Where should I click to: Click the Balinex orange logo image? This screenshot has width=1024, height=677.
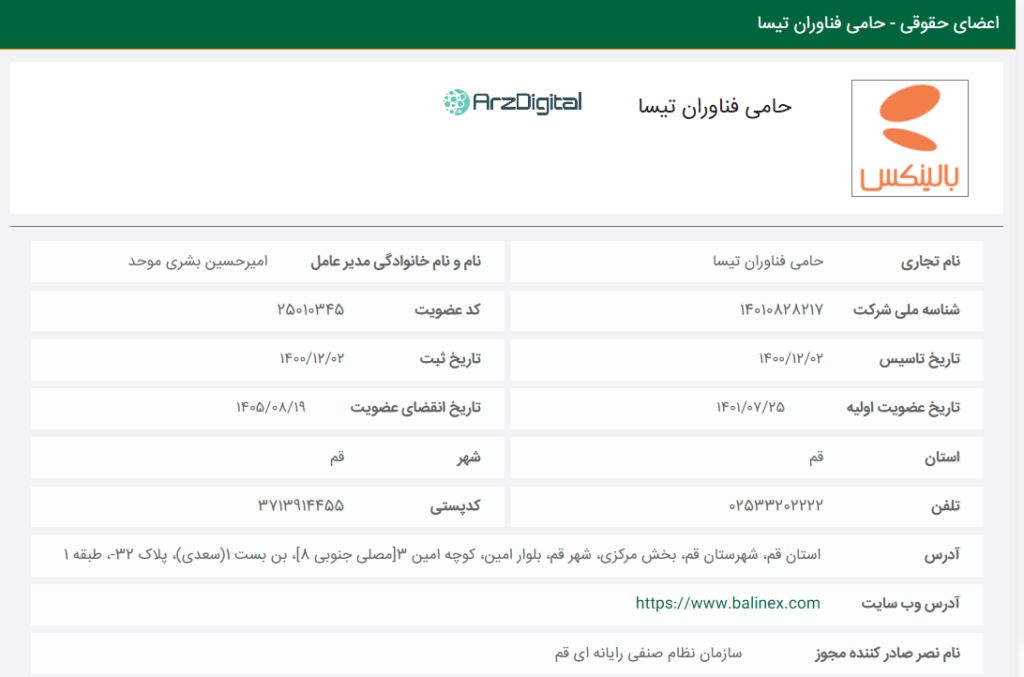tap(910, 138)
